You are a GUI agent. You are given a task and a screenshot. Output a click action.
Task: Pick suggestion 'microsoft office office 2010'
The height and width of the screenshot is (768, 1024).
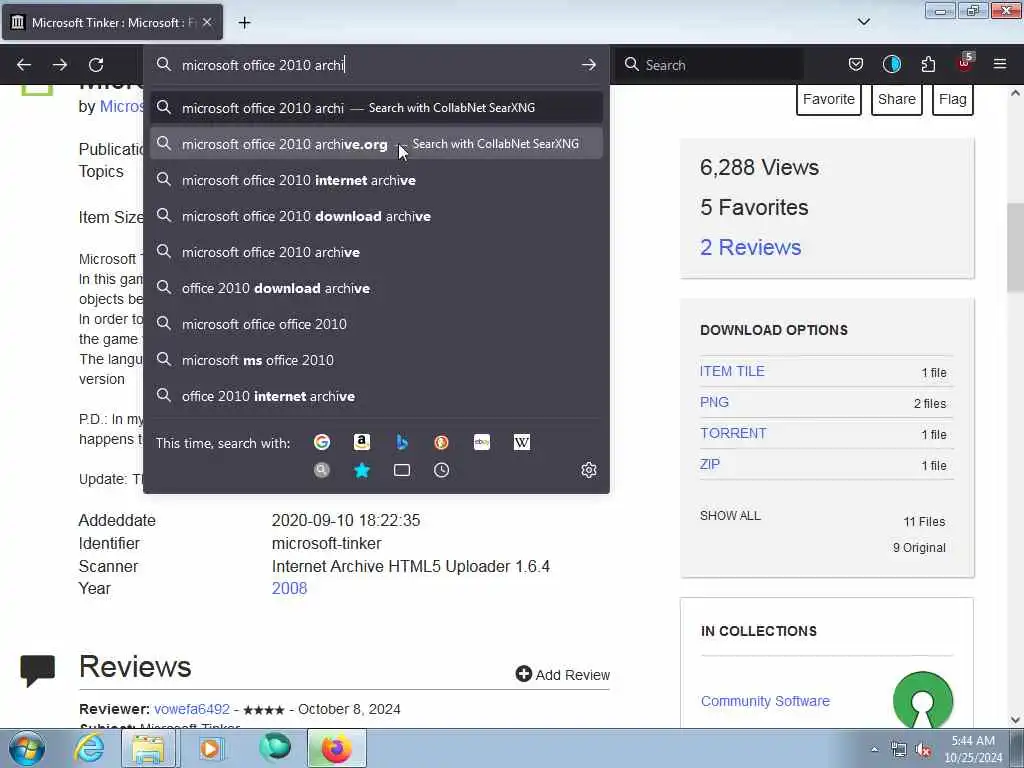(x=376, y=324)
